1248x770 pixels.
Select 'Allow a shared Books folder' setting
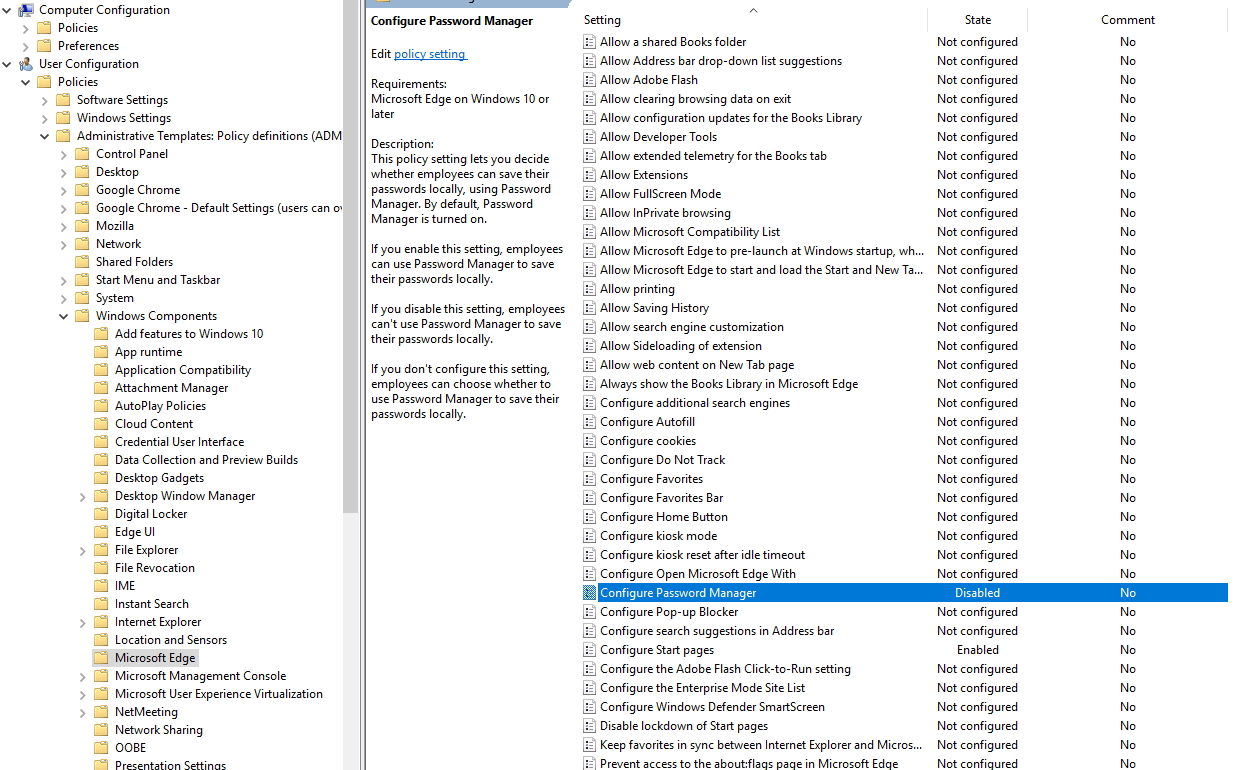click(x=673, y=42)
